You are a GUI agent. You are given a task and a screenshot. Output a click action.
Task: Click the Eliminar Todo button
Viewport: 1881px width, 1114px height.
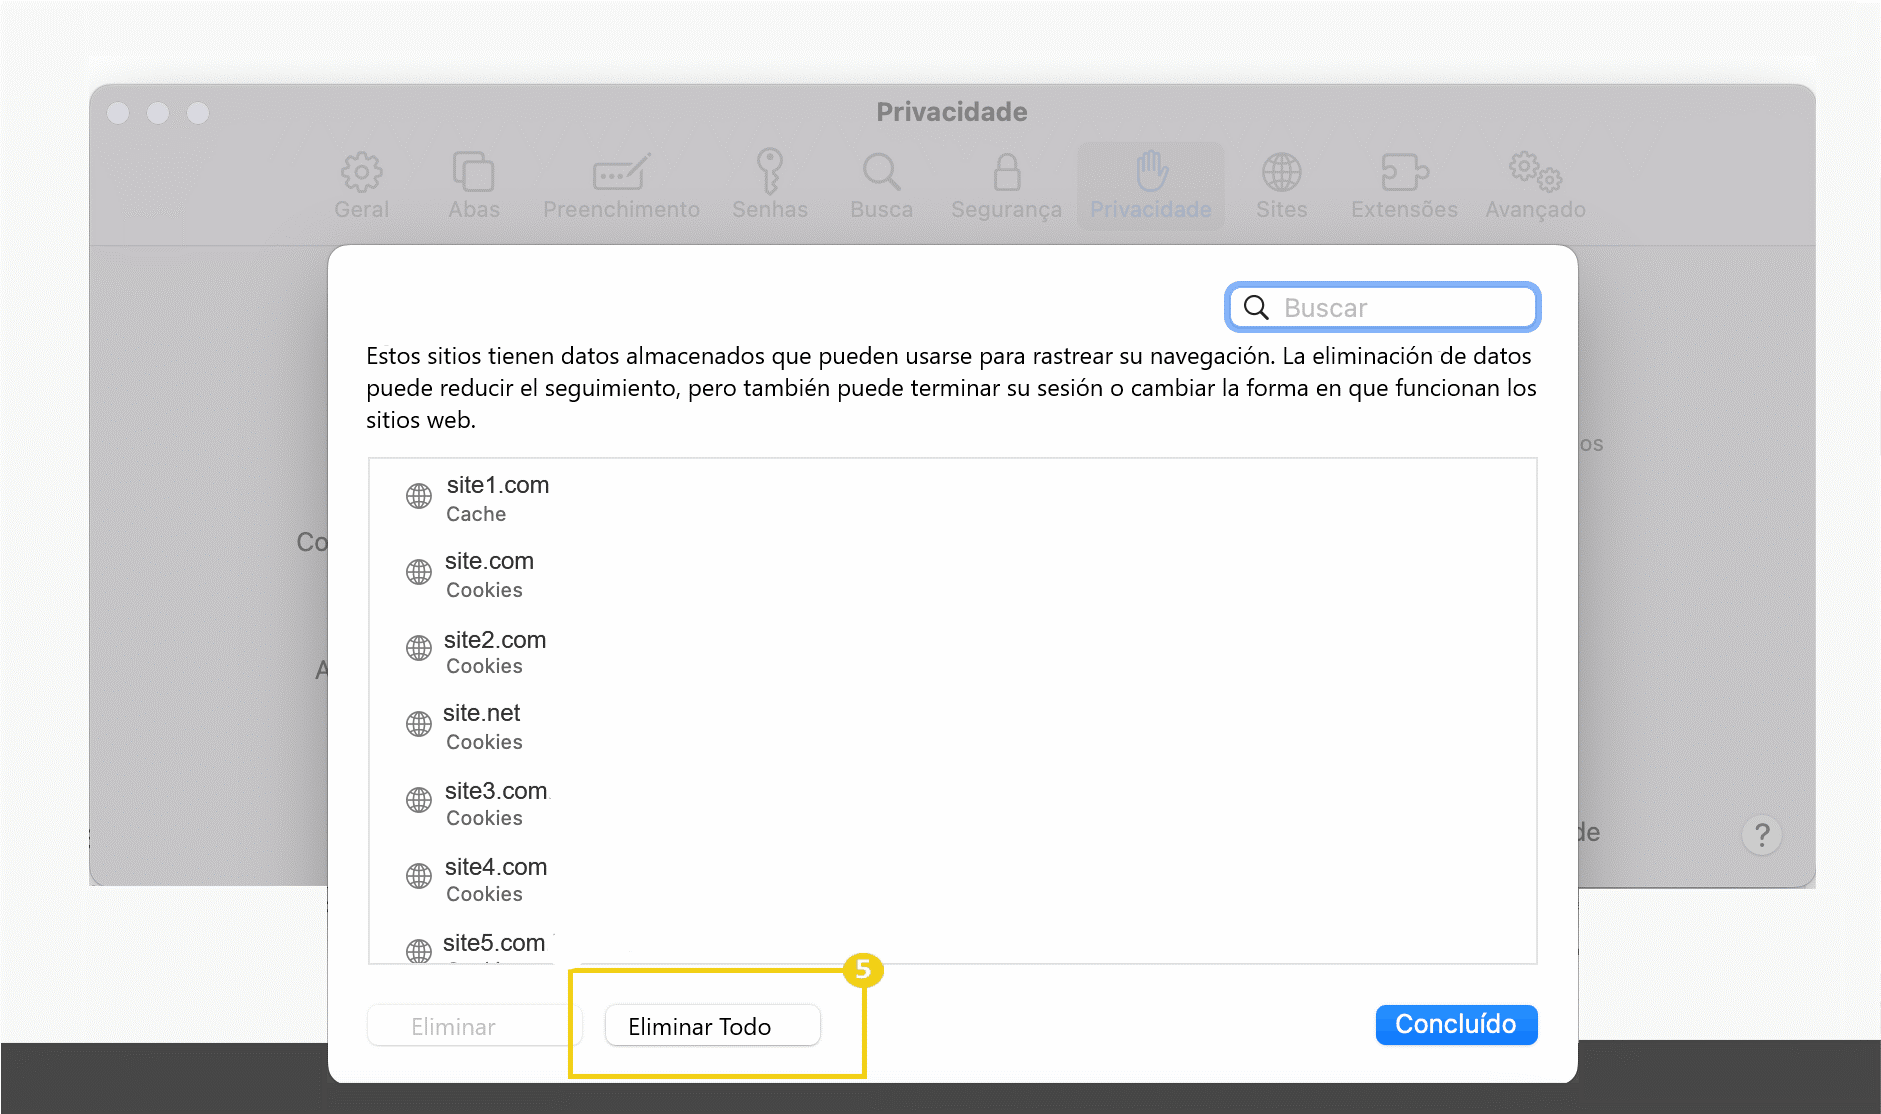(712, 1026)
